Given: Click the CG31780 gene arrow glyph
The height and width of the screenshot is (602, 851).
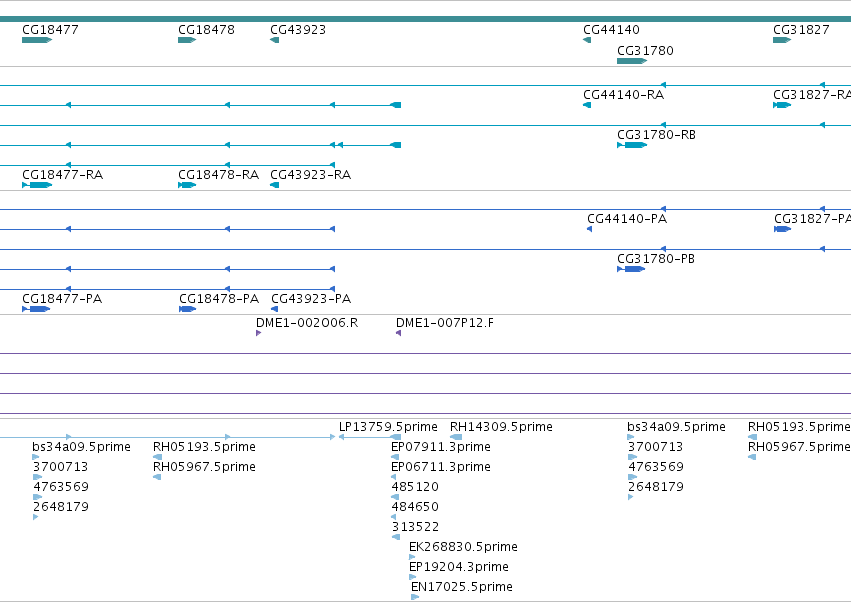Looking at the screenshot, I should point(632,61).
